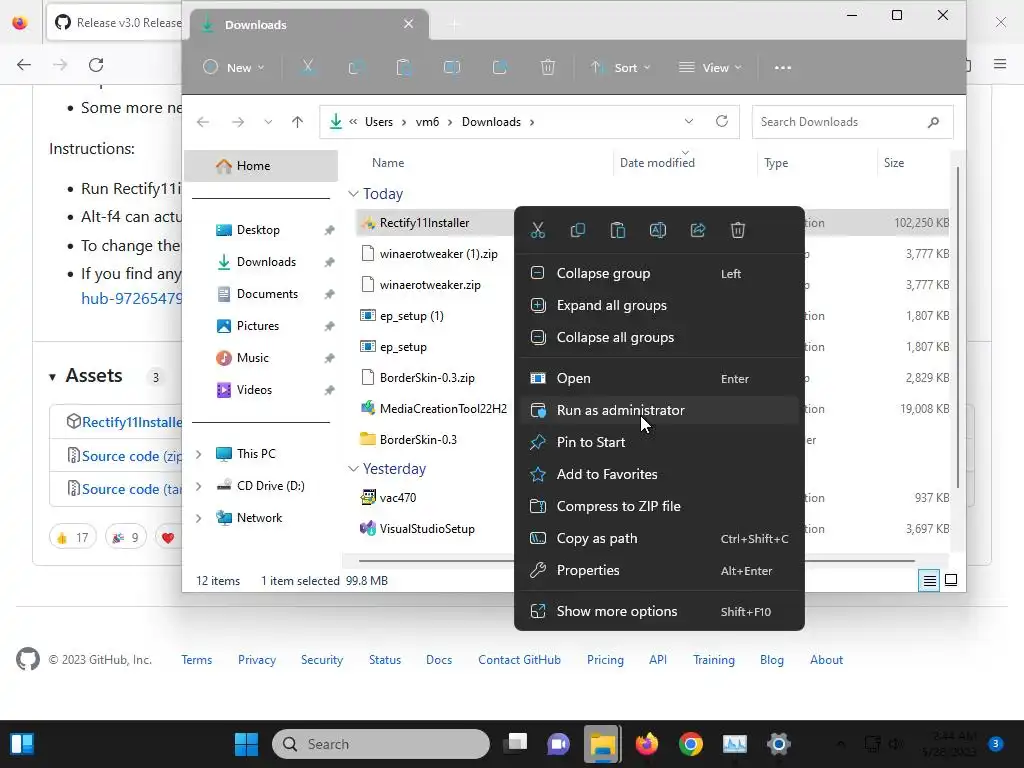Open the Contact GitHub footer link
The height and width of the screenshot is (768, 1024).
[x=519, y=660]
